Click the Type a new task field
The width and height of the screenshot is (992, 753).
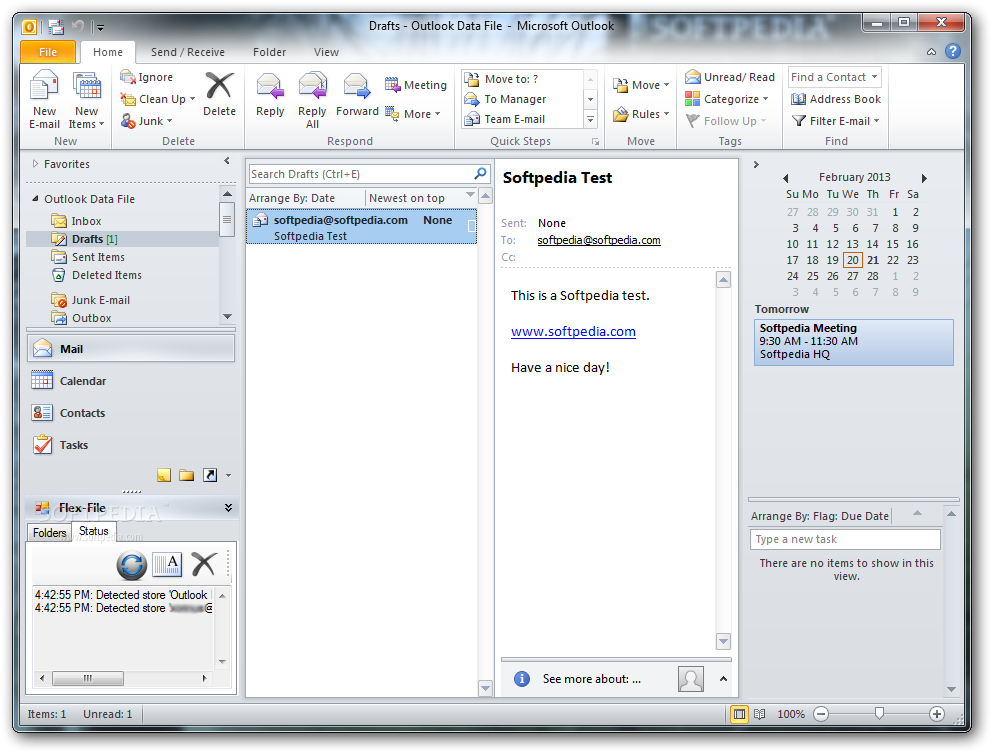845,539
